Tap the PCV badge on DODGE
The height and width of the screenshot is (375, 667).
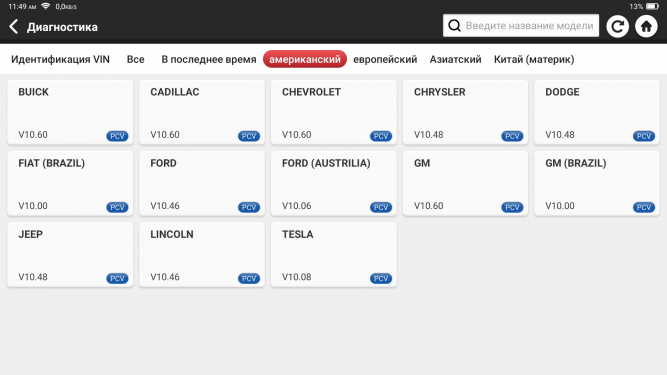pos(644,136)
